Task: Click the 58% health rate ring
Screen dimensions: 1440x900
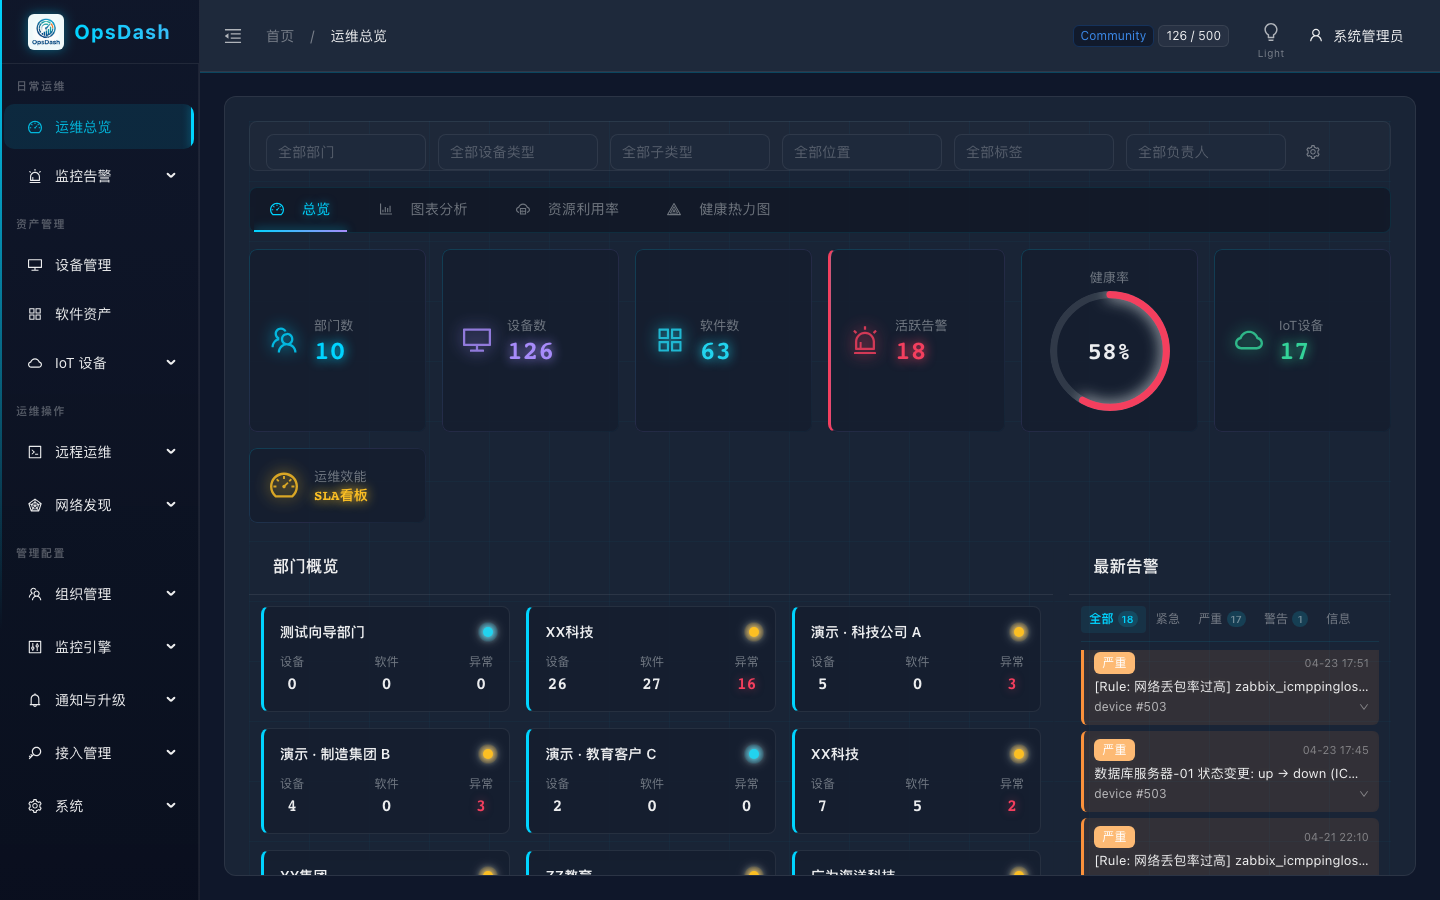Action: click(x=1109, y=351)
